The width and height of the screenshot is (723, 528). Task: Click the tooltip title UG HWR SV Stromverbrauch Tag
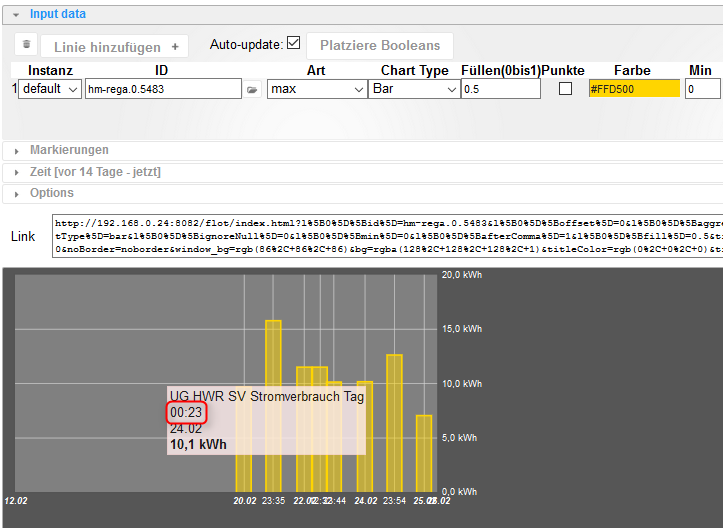(x=267, y=397)
